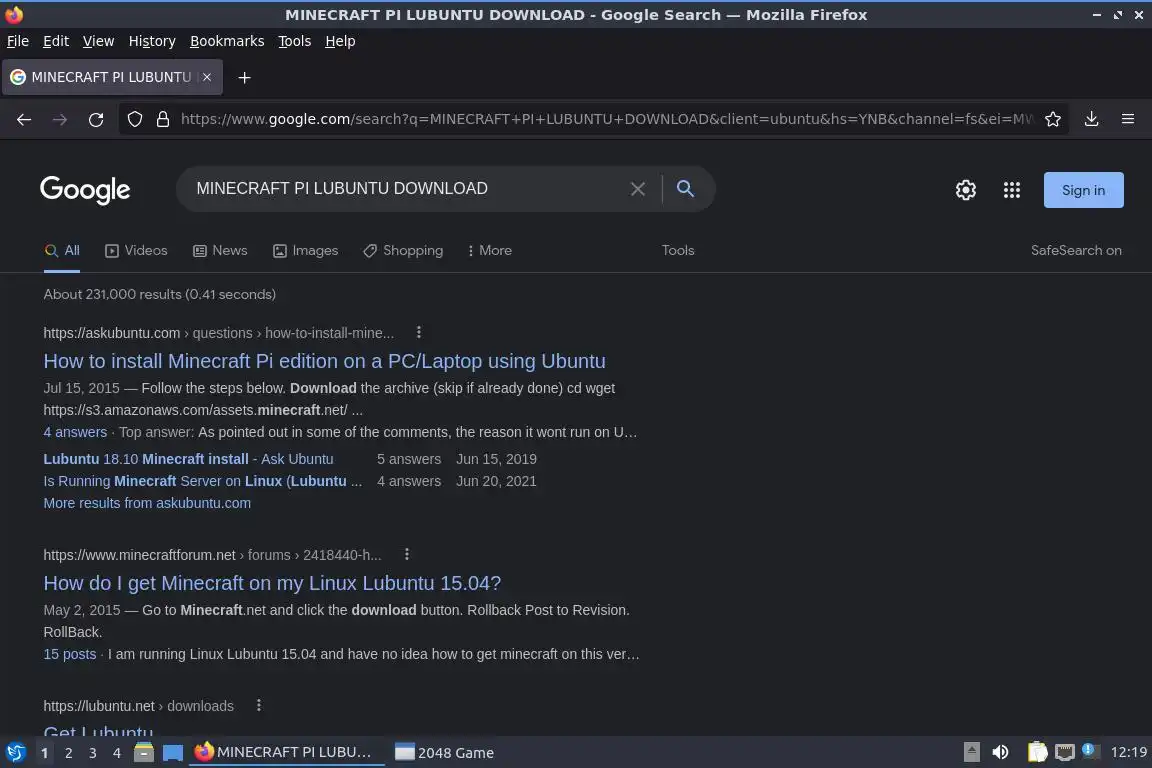Click the removable media eject tray icon
Viewport: 1152px width, 768px height.
pos(971,752)
